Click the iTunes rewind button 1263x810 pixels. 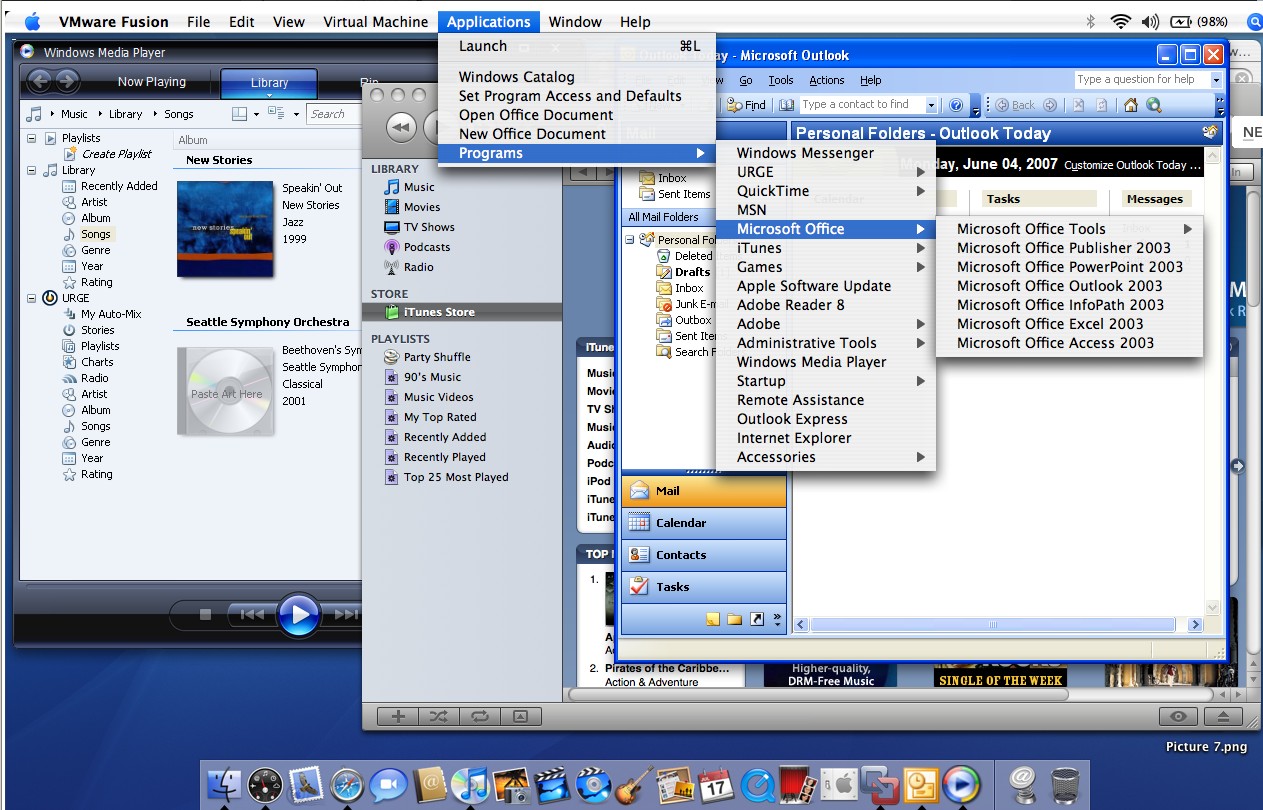(400, 127)
